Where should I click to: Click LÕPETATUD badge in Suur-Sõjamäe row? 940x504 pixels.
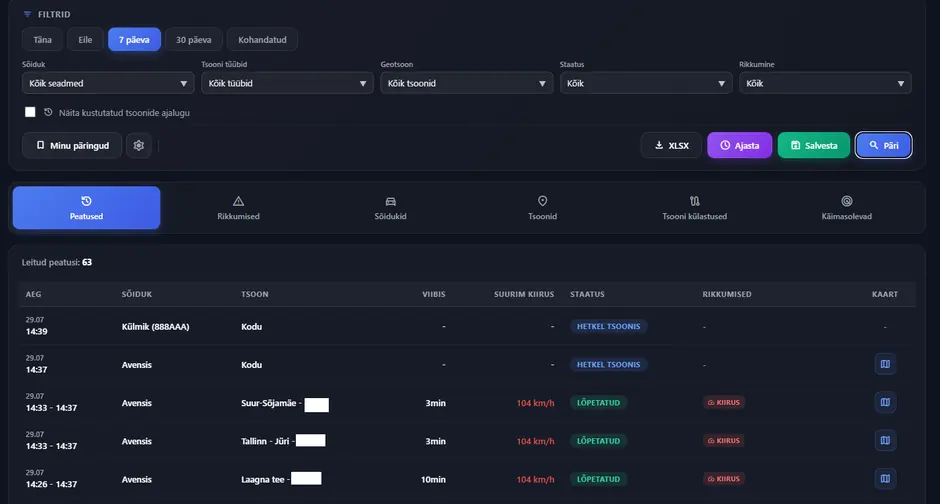point(598,403)
